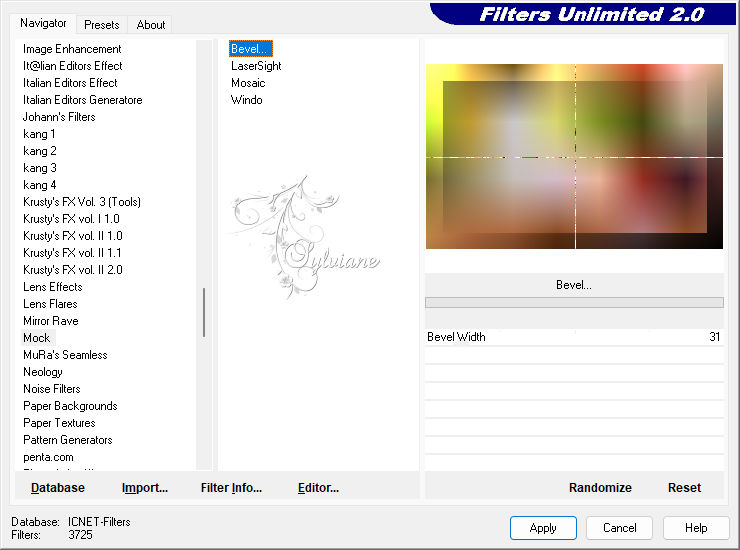Select Krusty's FX Vol. 3 (Tools)

point(82,202)
